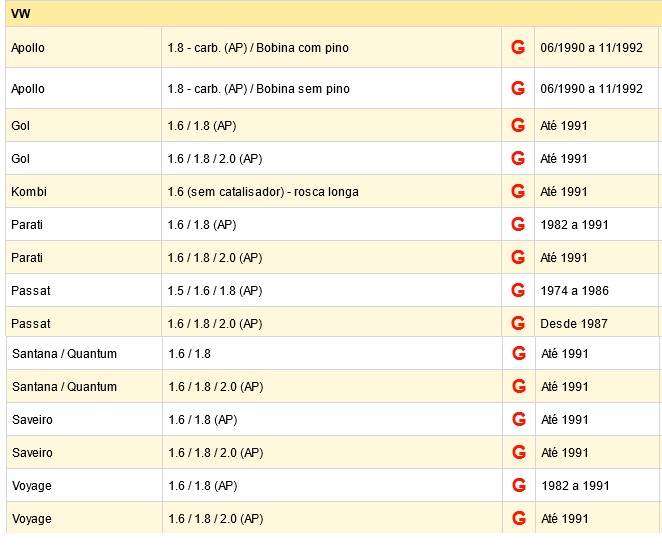Click the G icon for Parati 1.6 / 1.8 / 2.0
Screen dimensions: 662x546
coord(518,257)
